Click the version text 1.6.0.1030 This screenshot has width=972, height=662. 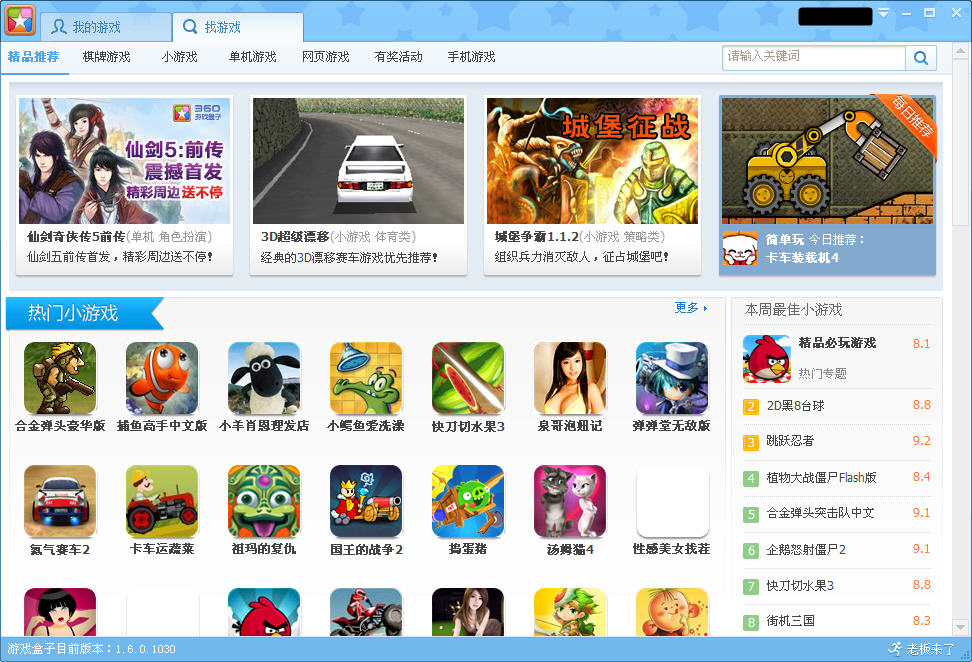tap(145, 649)
